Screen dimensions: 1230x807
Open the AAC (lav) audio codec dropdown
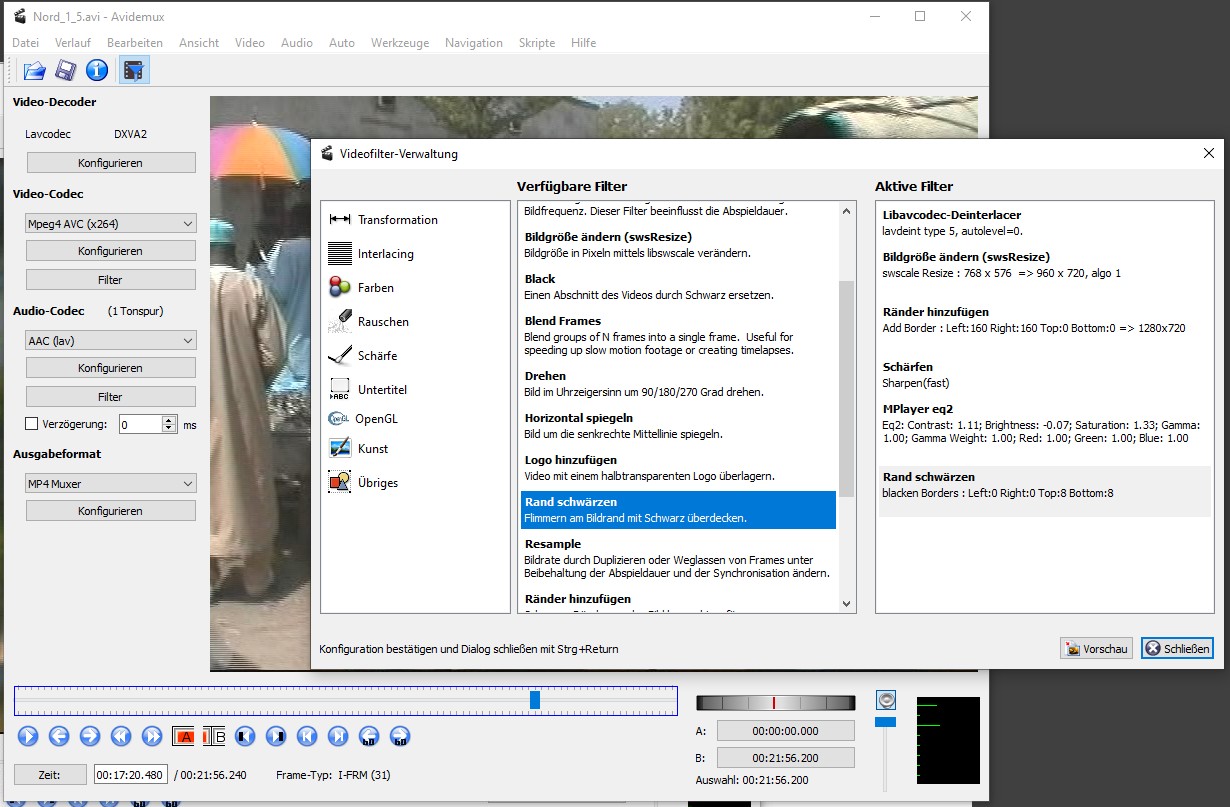[110, 341]
